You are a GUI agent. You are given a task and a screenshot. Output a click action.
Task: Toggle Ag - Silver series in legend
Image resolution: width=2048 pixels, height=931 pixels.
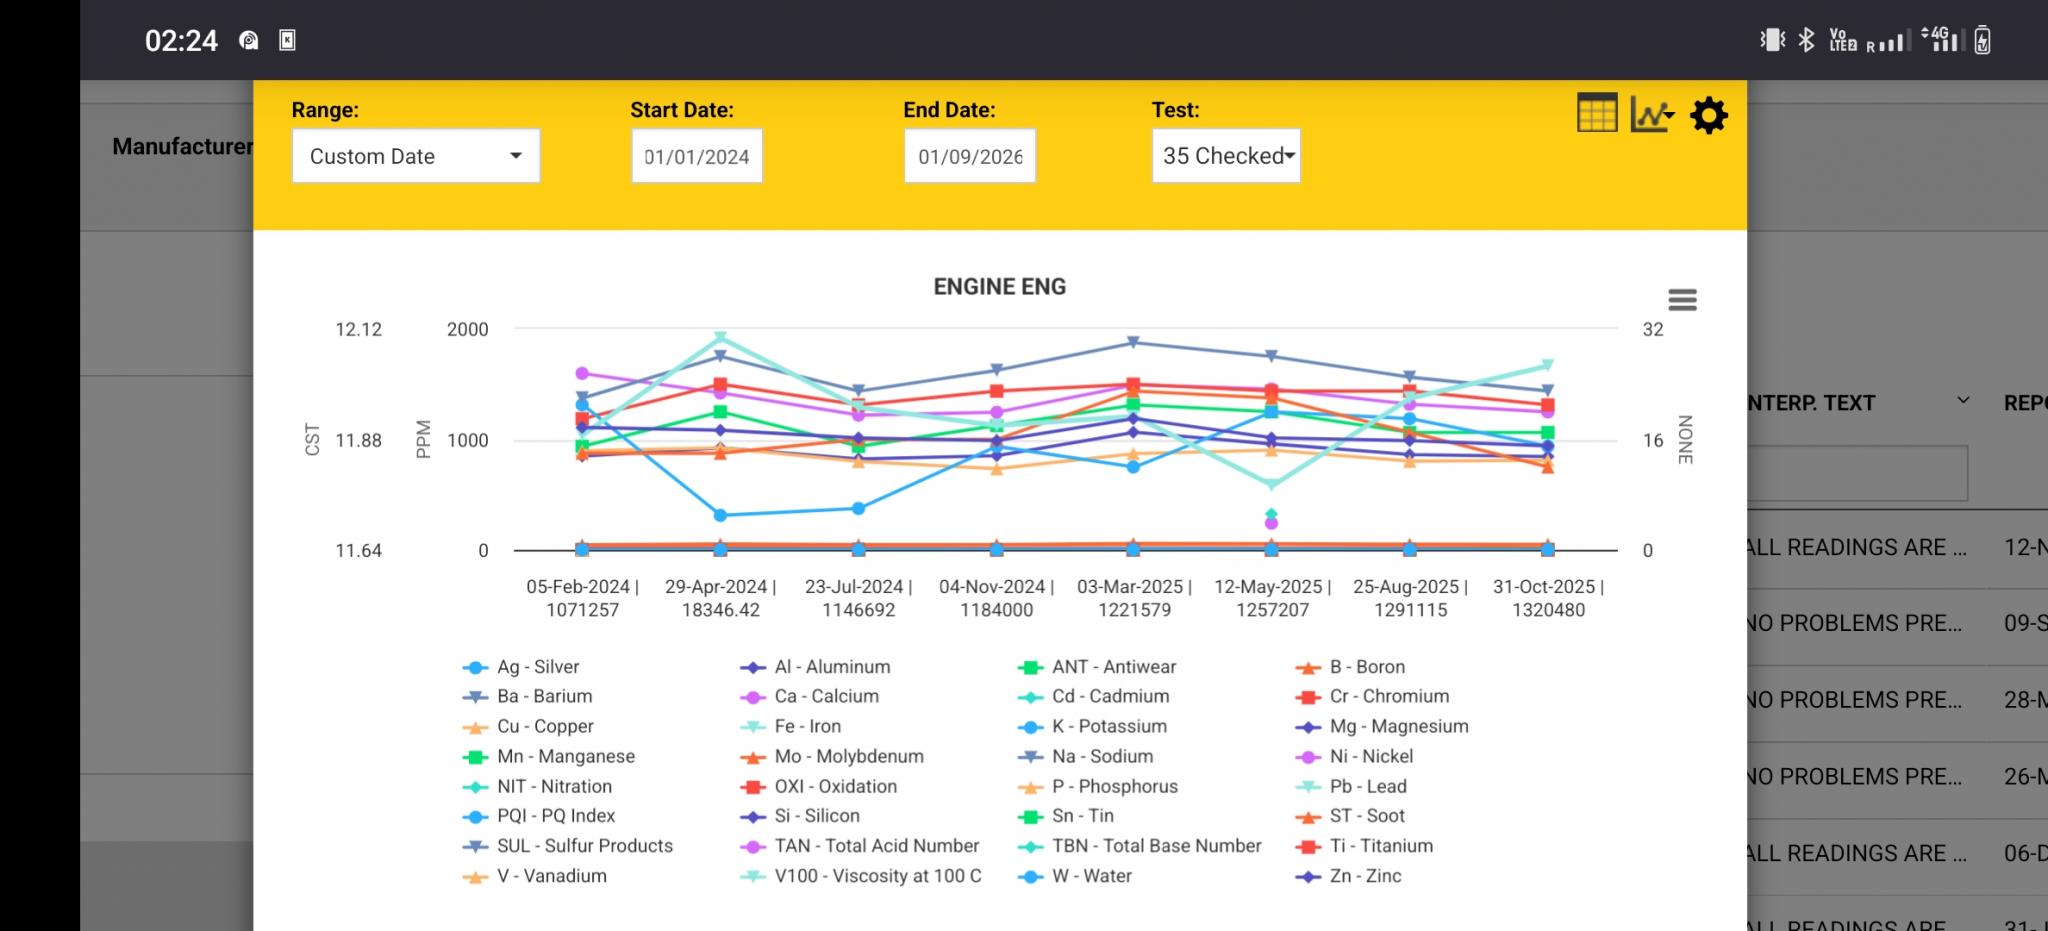[x=537, y=667]
